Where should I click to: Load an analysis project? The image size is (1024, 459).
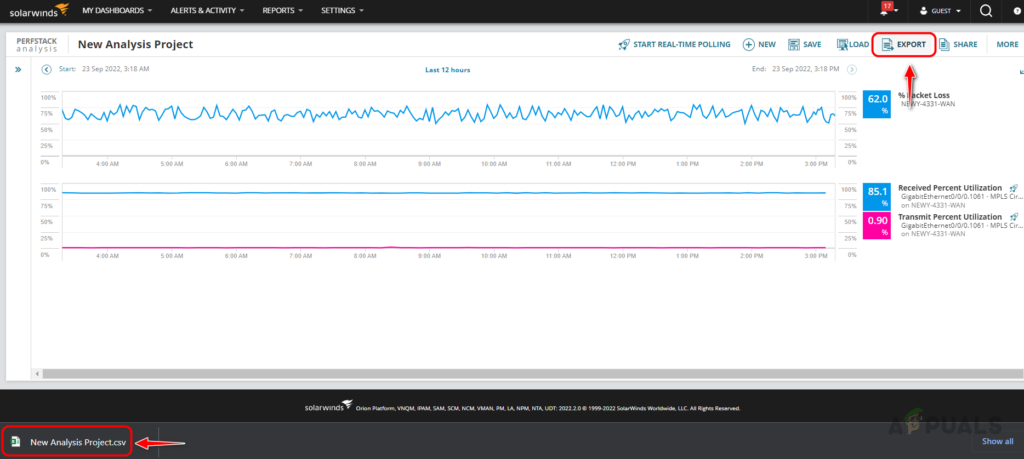pos(853,44)
